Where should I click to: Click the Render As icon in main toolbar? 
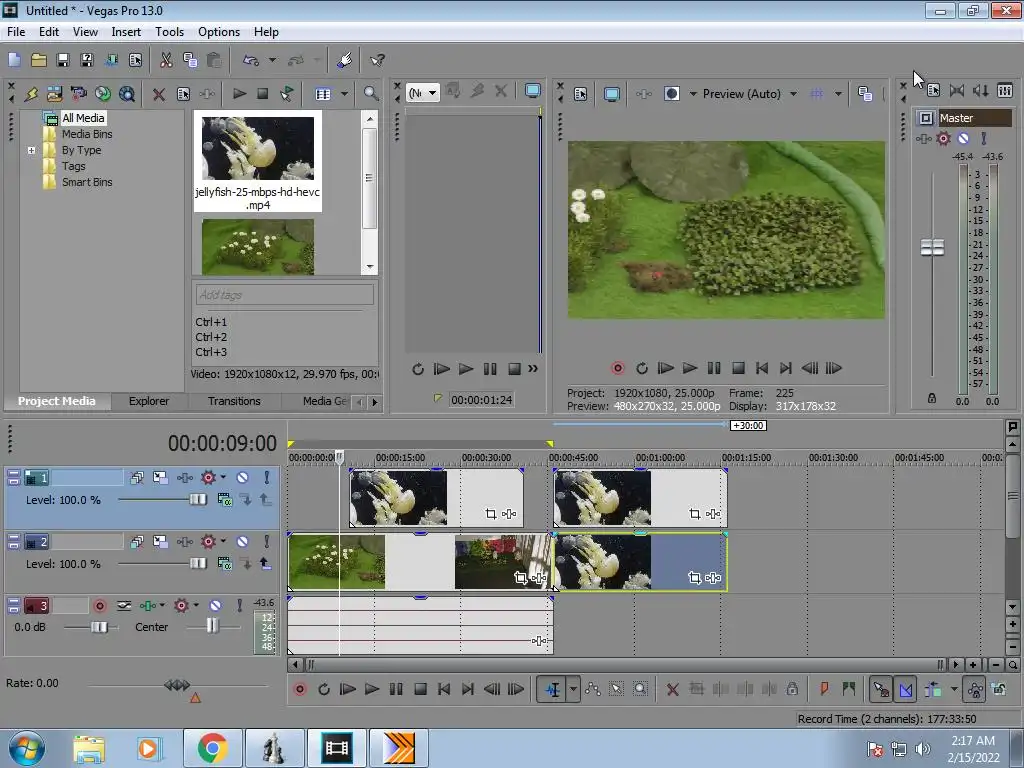click(110, 61)
